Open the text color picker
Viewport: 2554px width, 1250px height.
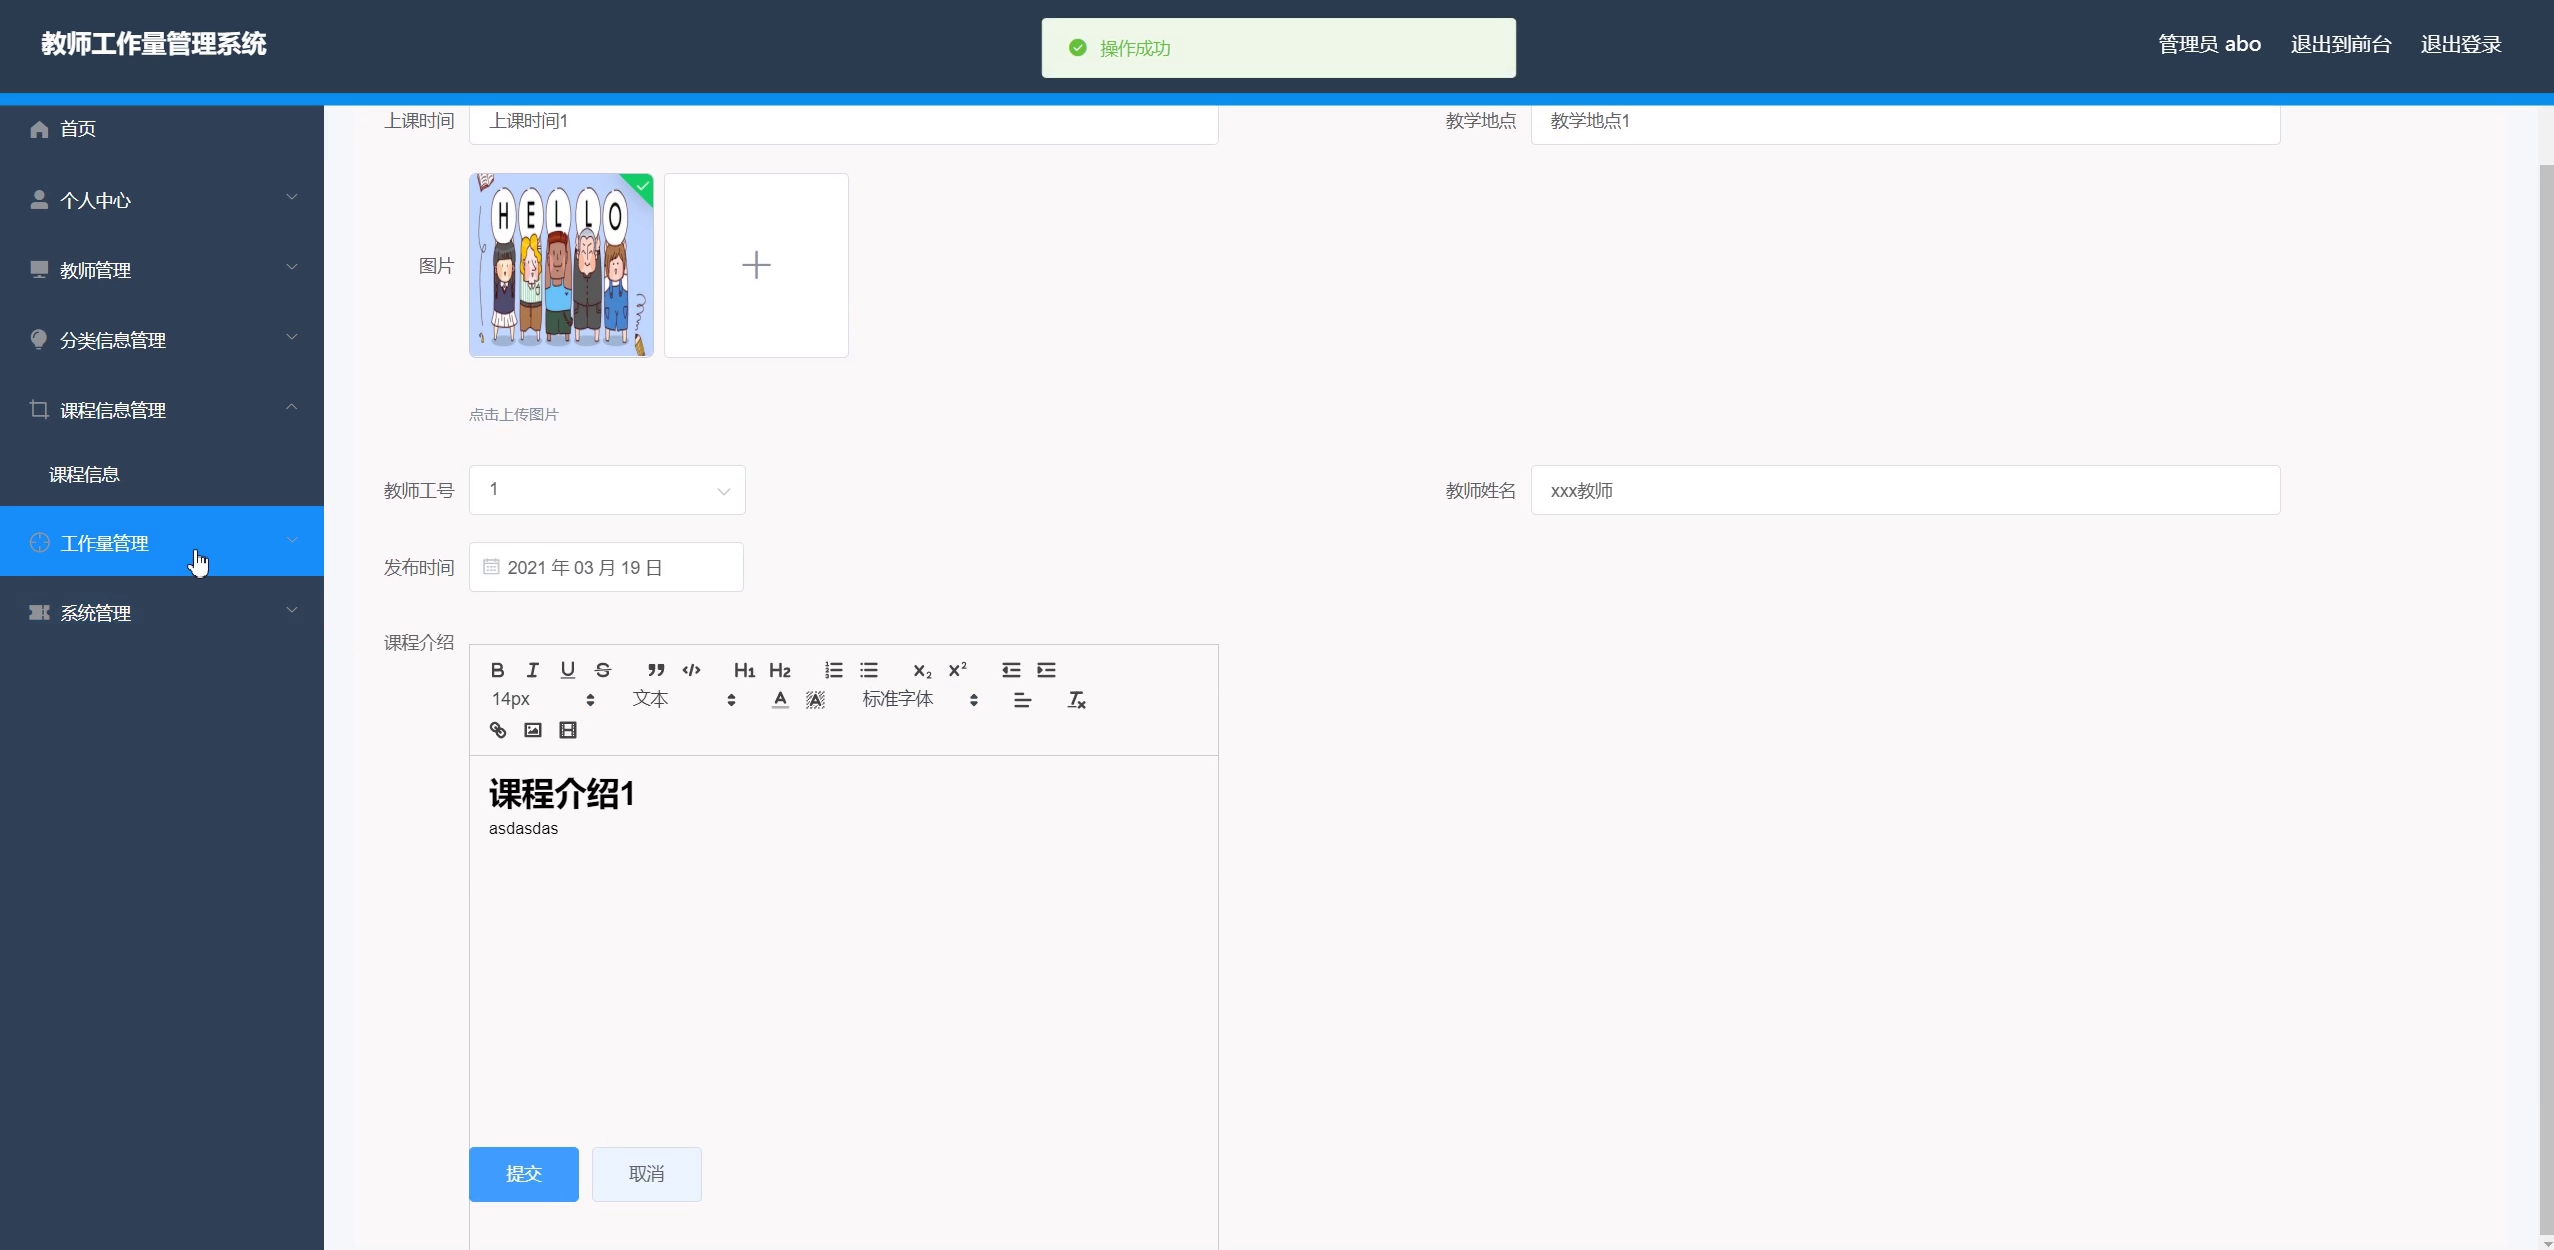tap(780, 700)
